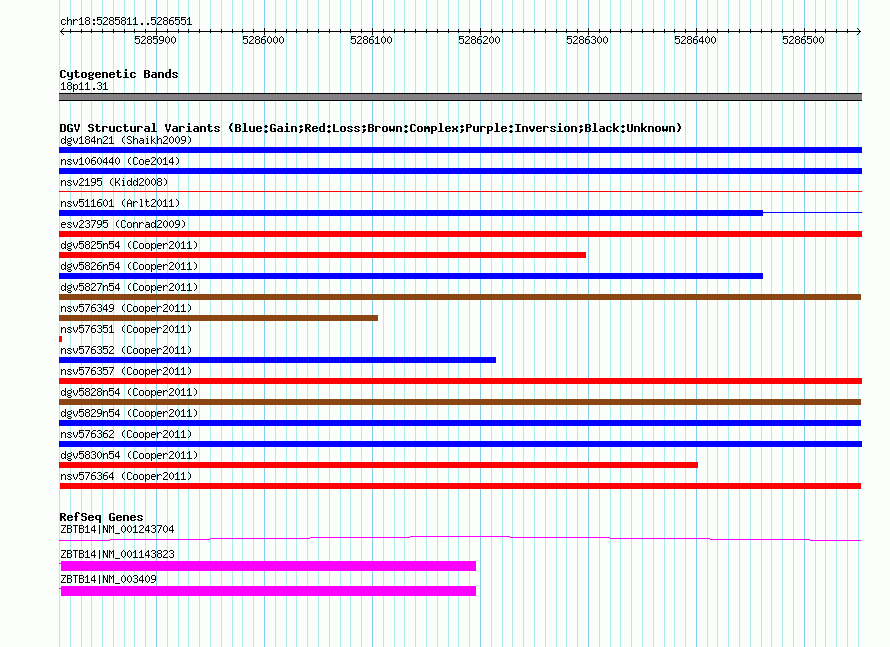The width and height of the screenshot is (890, 647).
Task: Click the brown bar under dgv5827n54
Action: (x=460, y=297)
